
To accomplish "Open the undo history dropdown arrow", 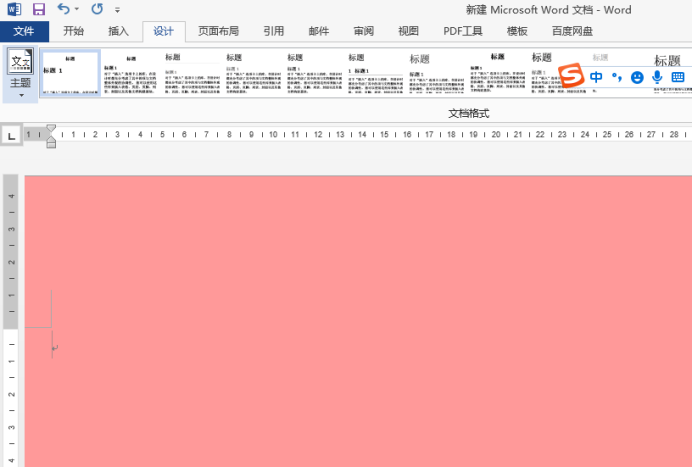I will click(x=77, y=9).
